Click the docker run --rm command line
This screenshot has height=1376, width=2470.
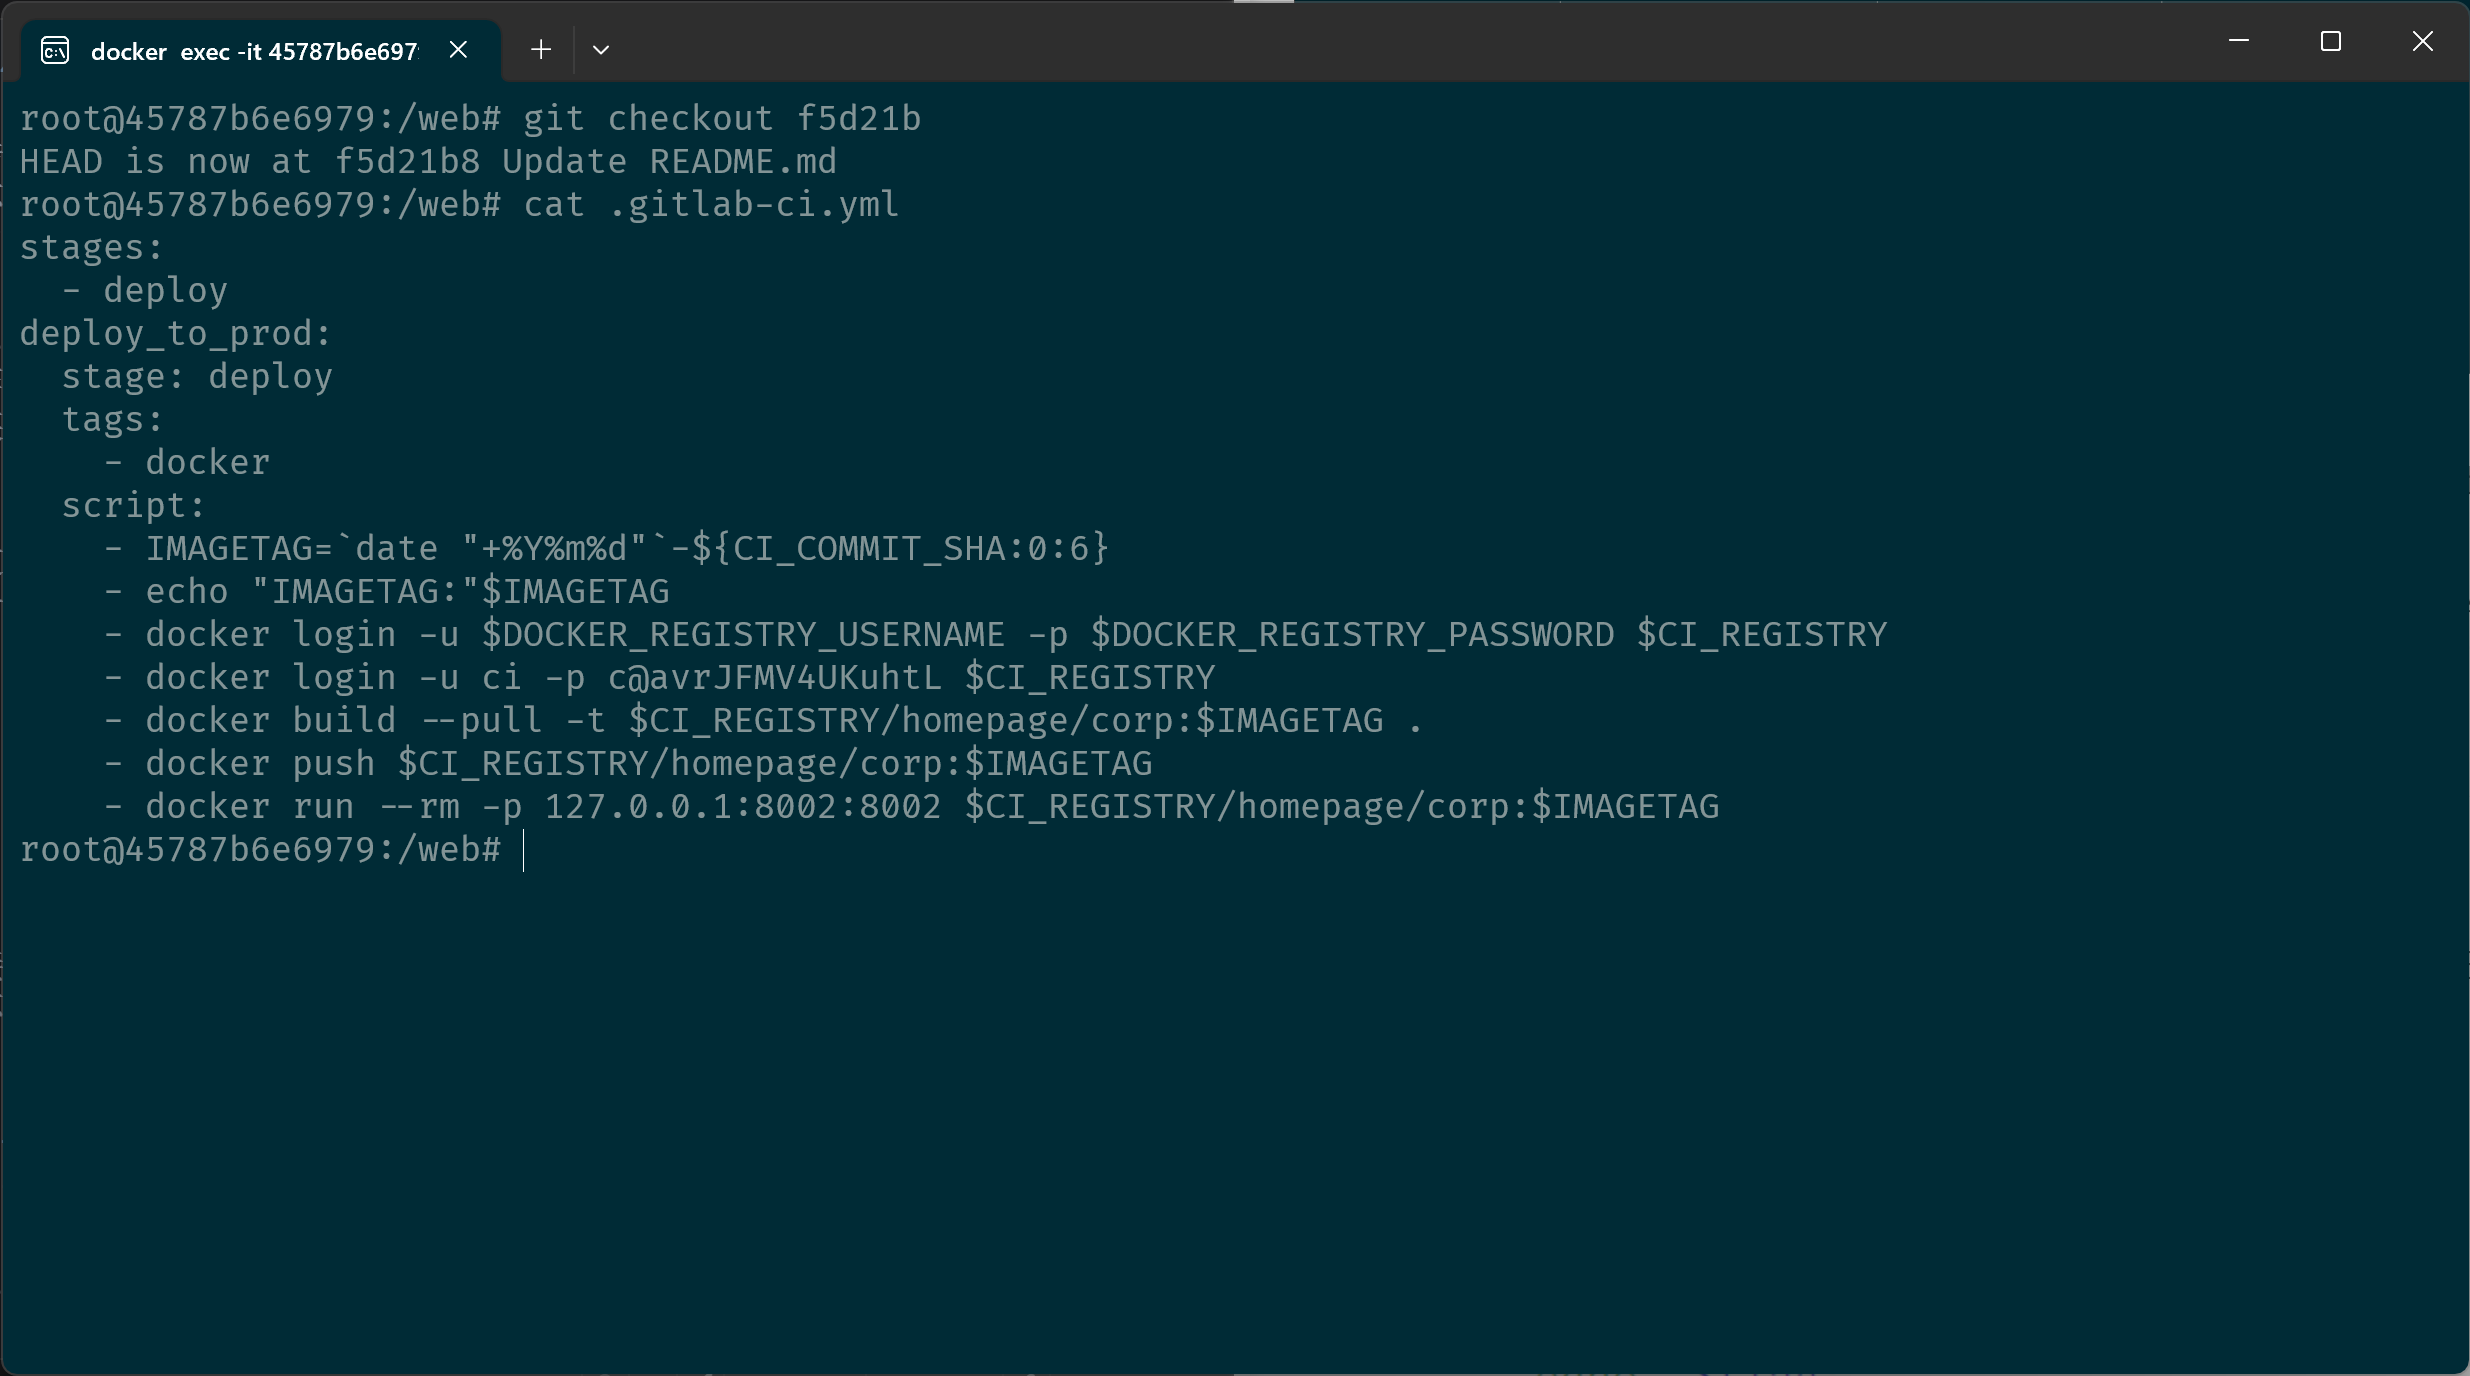[x=911, y=806]
